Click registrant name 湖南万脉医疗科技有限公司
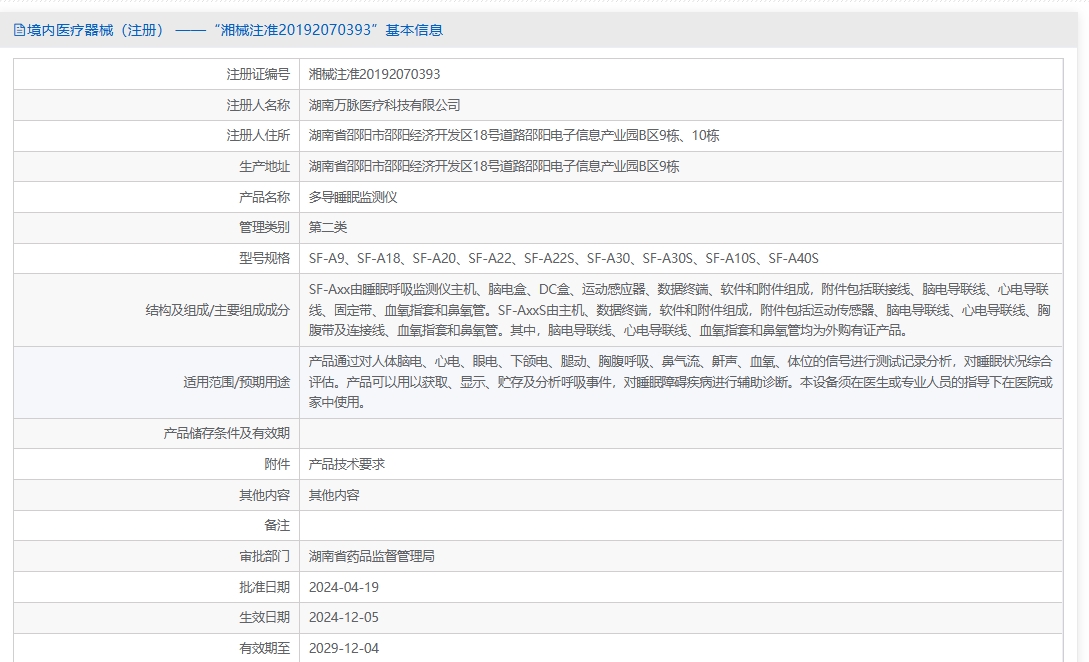Viewport: 1089px width, 662px height. click(x=385, y=105)
